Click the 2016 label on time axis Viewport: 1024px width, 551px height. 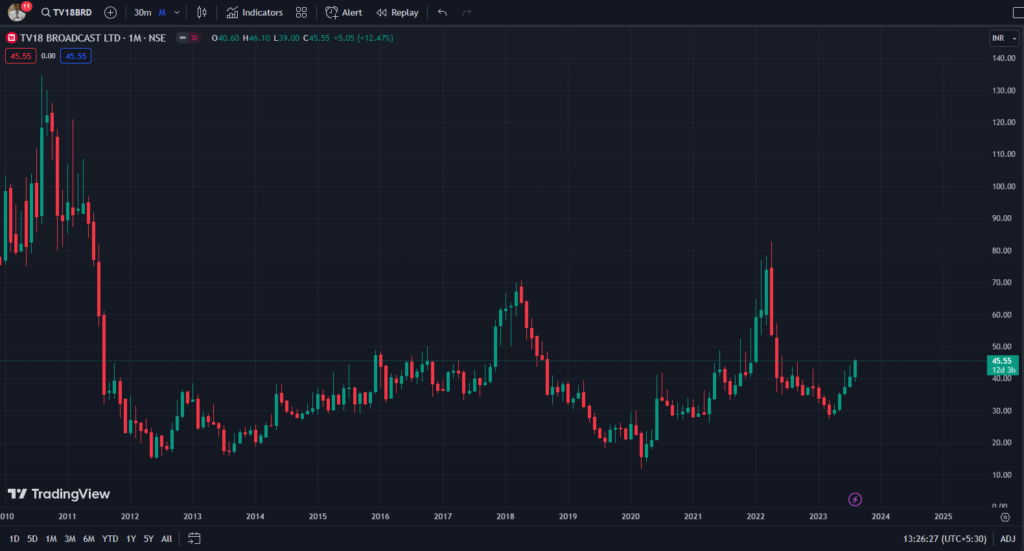[x=380, y=516]
